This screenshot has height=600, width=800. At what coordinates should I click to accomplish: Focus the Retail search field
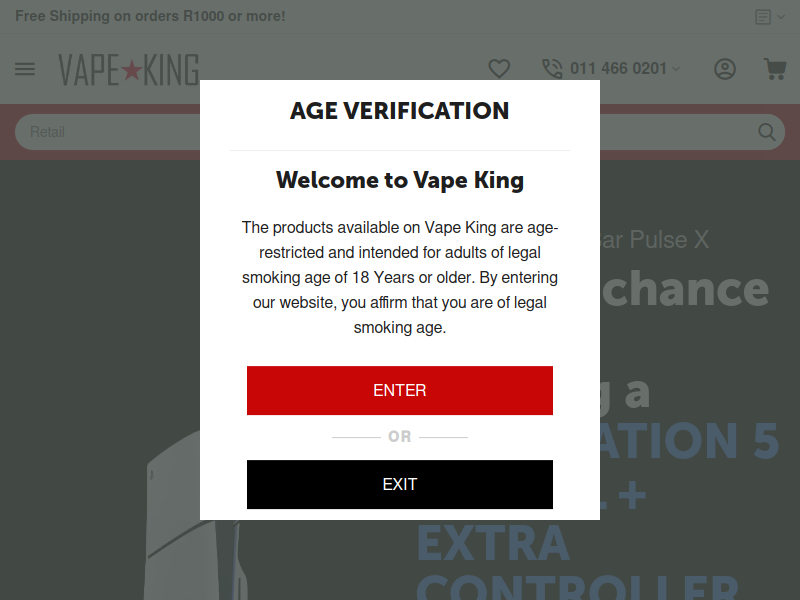[x=107, y=132]
